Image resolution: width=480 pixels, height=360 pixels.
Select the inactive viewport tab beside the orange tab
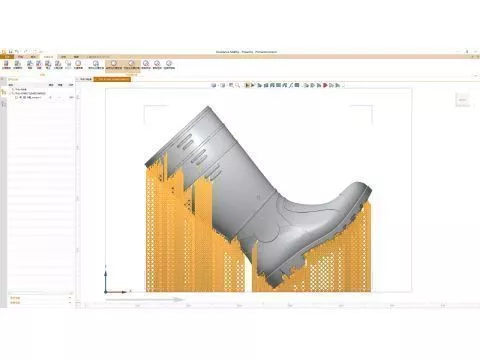[85, 79]
